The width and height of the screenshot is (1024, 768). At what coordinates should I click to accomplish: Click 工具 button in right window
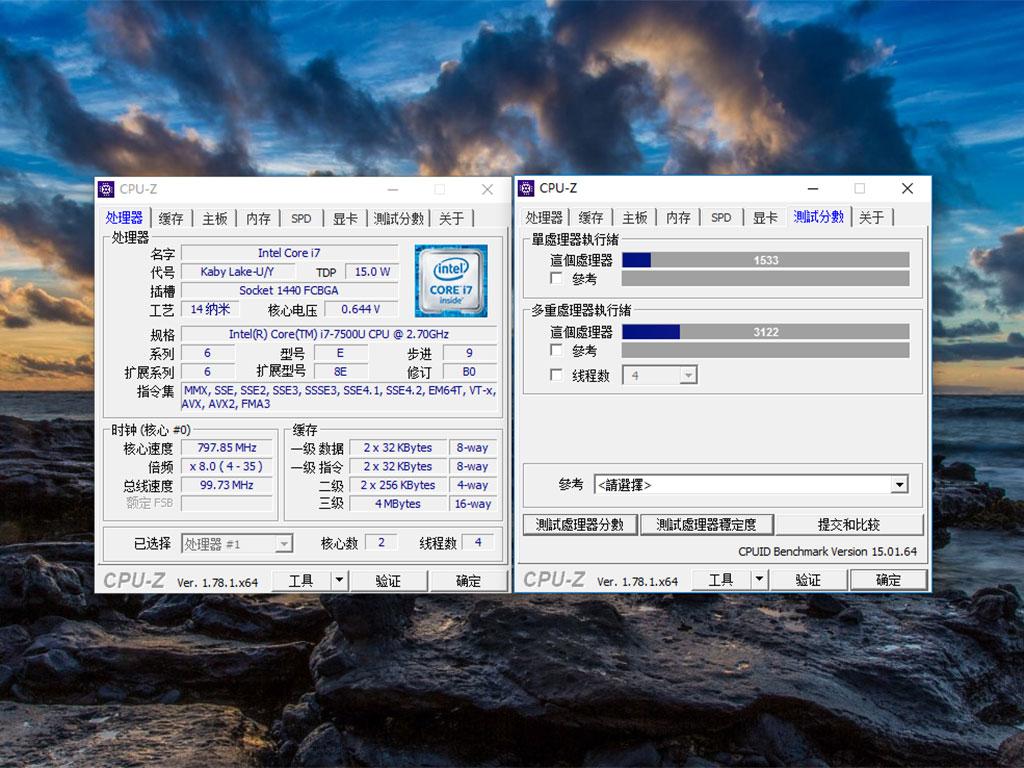click(x=721, y=579)
